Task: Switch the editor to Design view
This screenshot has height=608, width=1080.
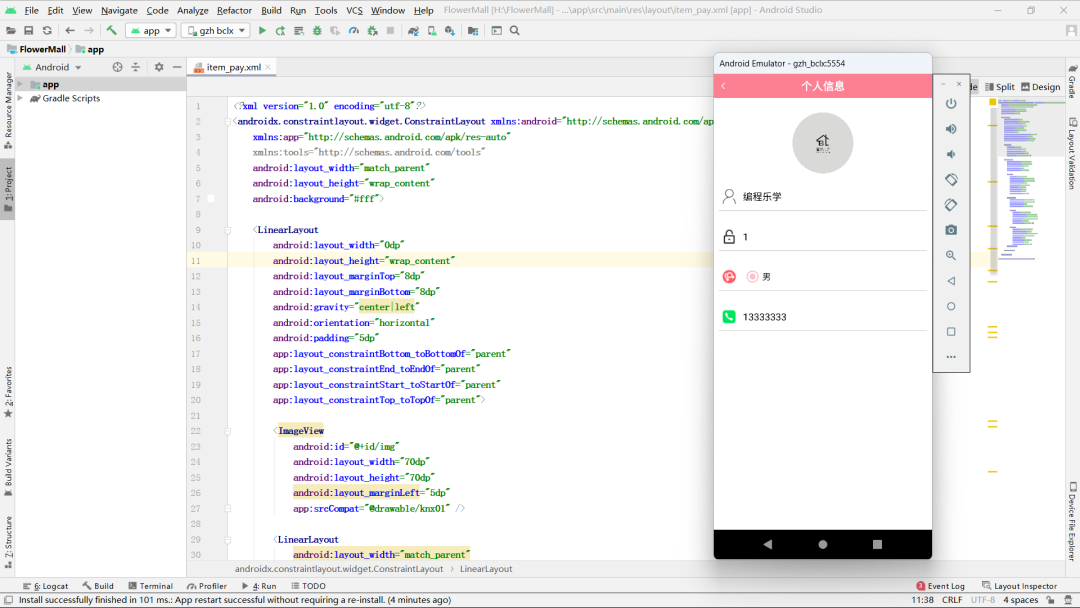Action: pos(1040,87)
